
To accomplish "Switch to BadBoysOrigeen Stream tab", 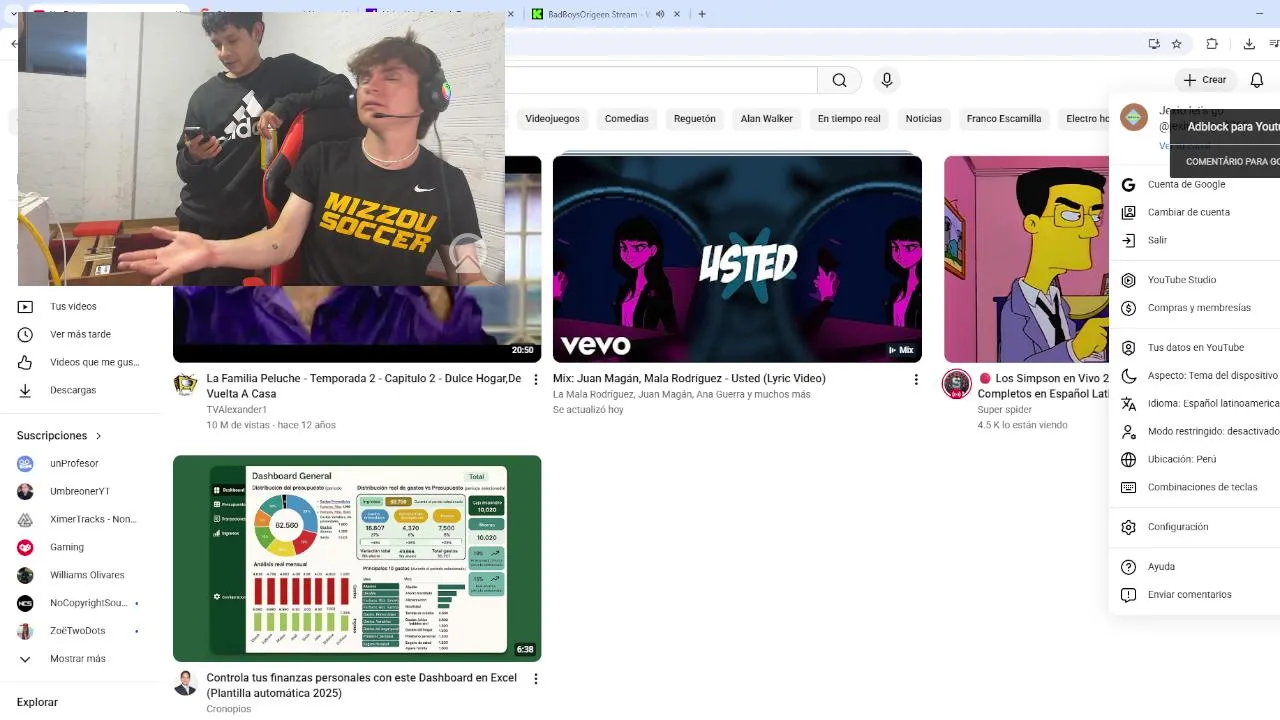I will pyautogui.click(x=600, y=14).
